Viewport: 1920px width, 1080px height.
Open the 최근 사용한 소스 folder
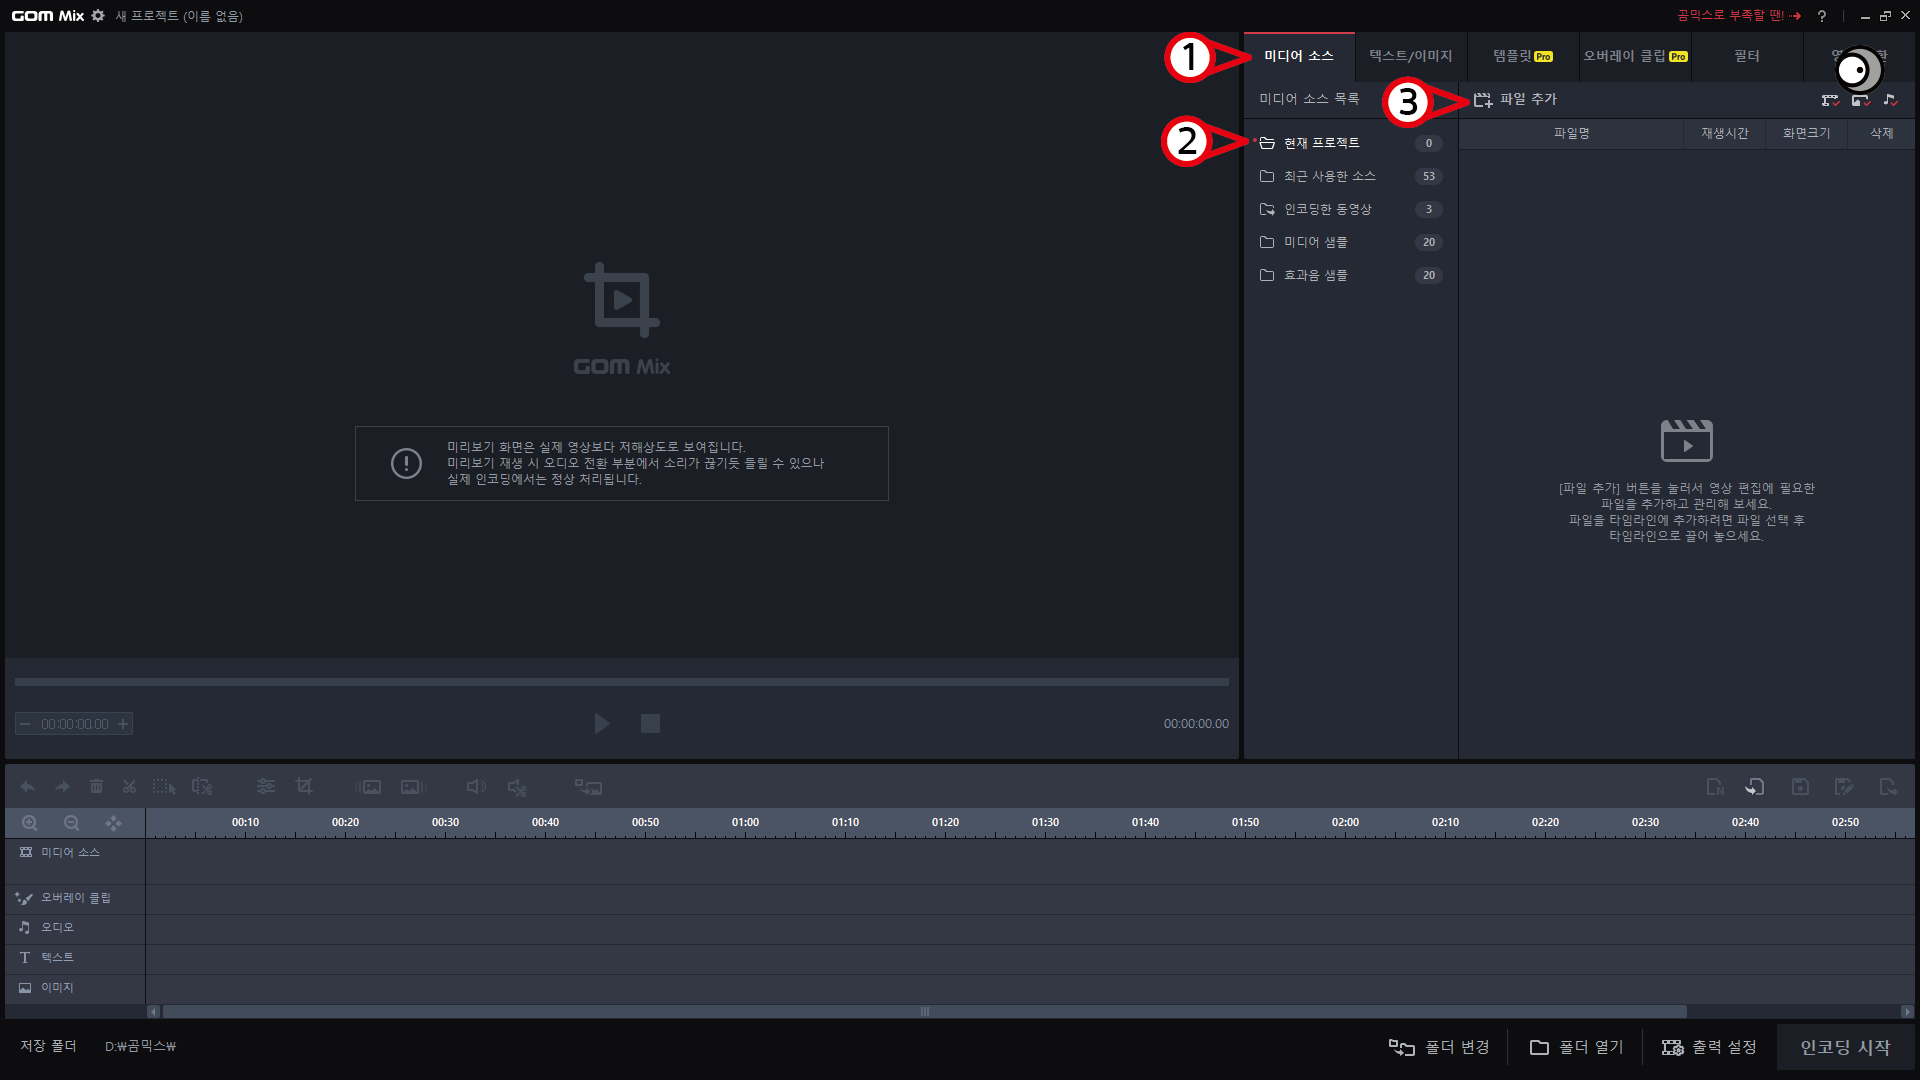[x=1329, y=176]
